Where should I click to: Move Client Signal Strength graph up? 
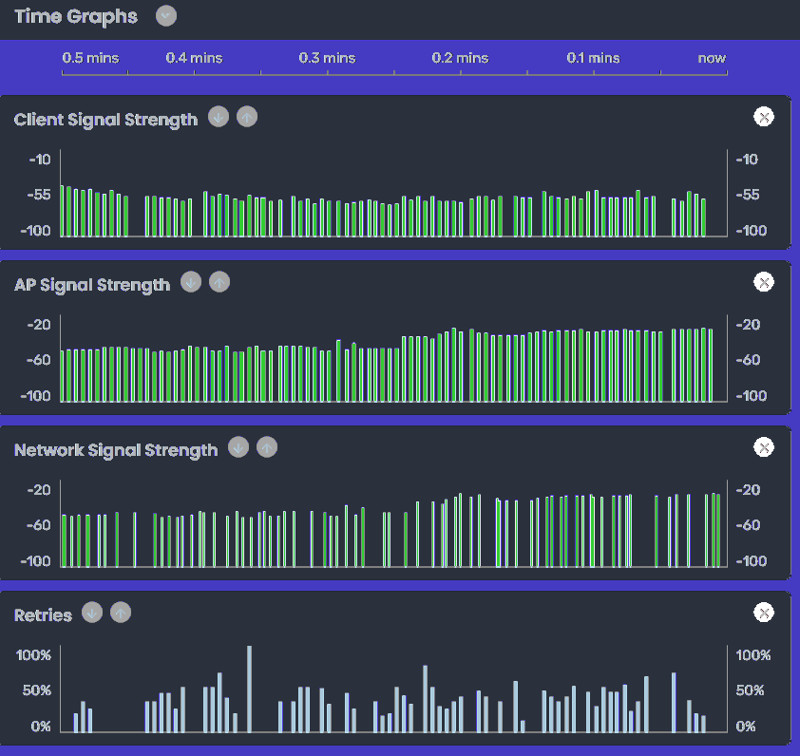(x=247, y=117)
